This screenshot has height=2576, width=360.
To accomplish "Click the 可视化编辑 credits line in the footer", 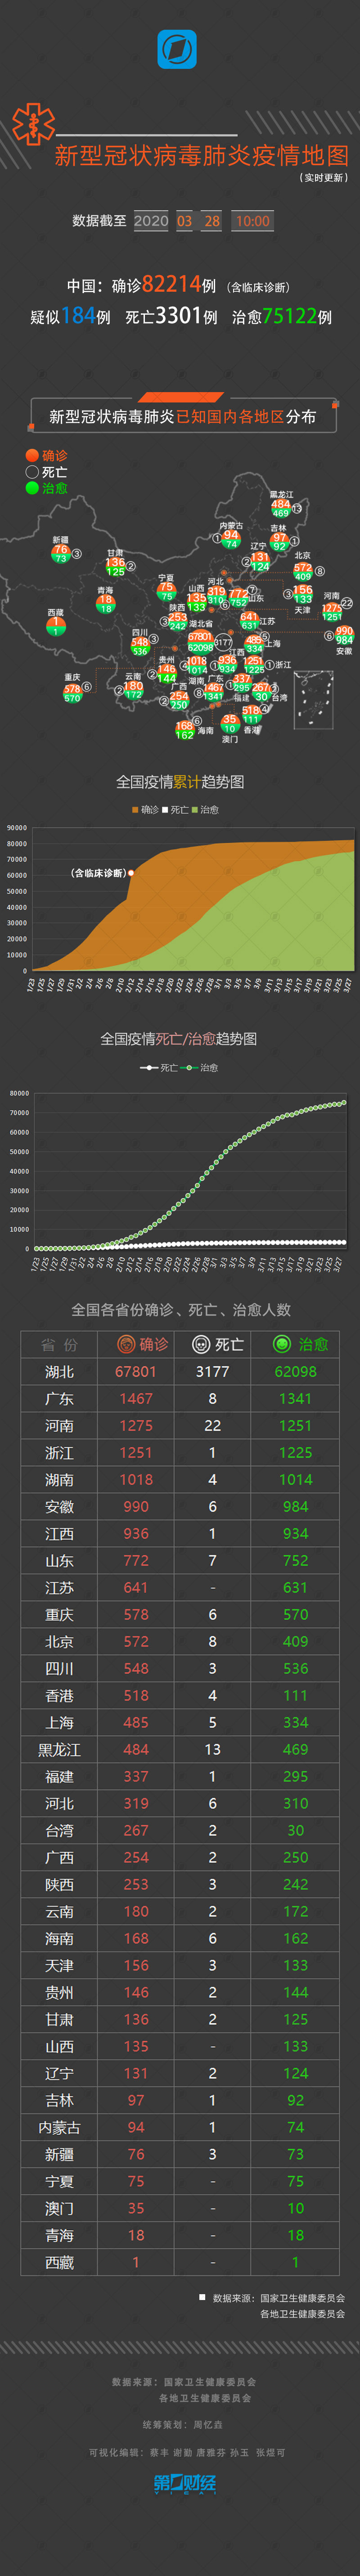I will pyautogui.click(x=187, y=2452).
